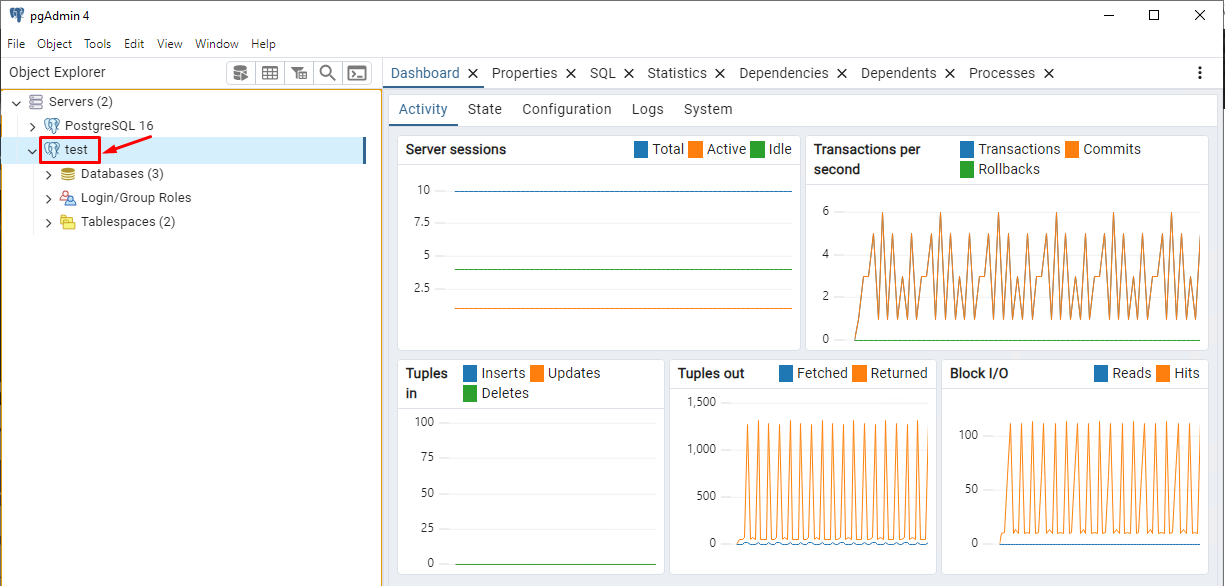
Task: Open the View menu
Action: 170,44
